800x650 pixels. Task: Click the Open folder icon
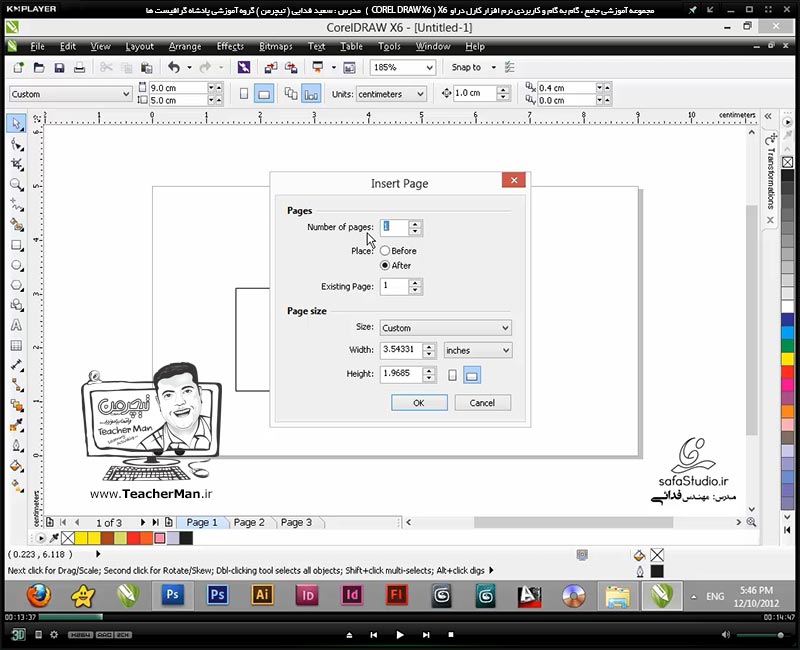click(x=39, y=67)
